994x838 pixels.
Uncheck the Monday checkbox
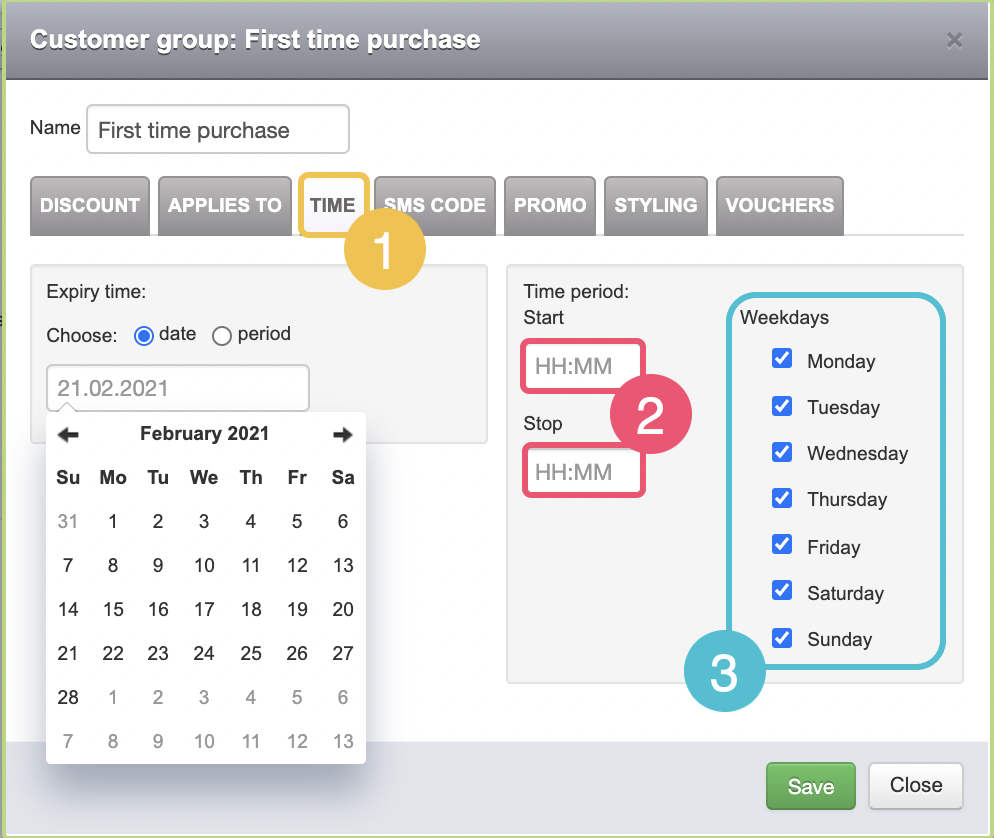tap(782, 359)
